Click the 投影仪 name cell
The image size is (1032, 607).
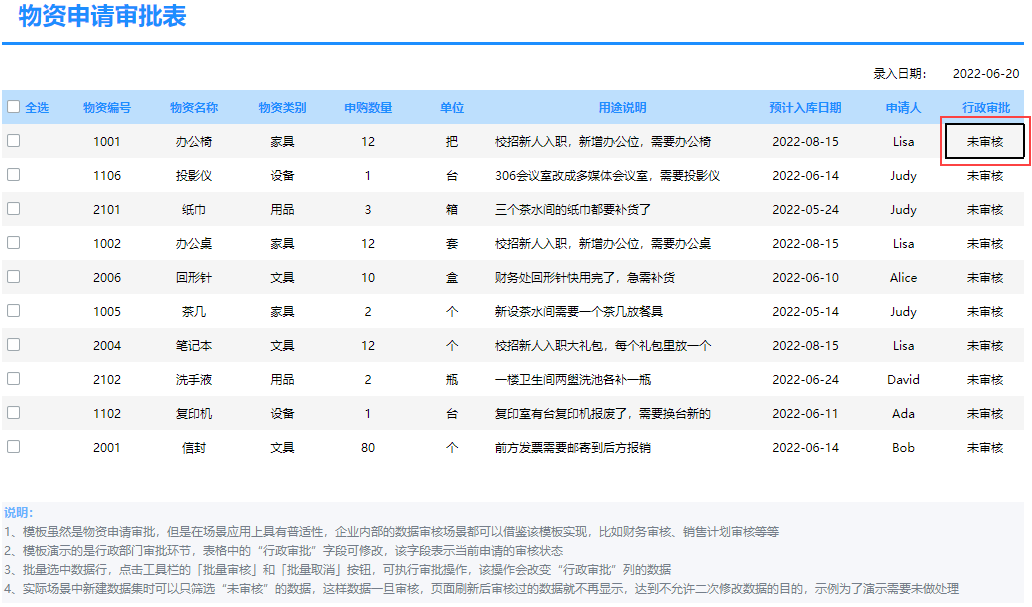194,176
